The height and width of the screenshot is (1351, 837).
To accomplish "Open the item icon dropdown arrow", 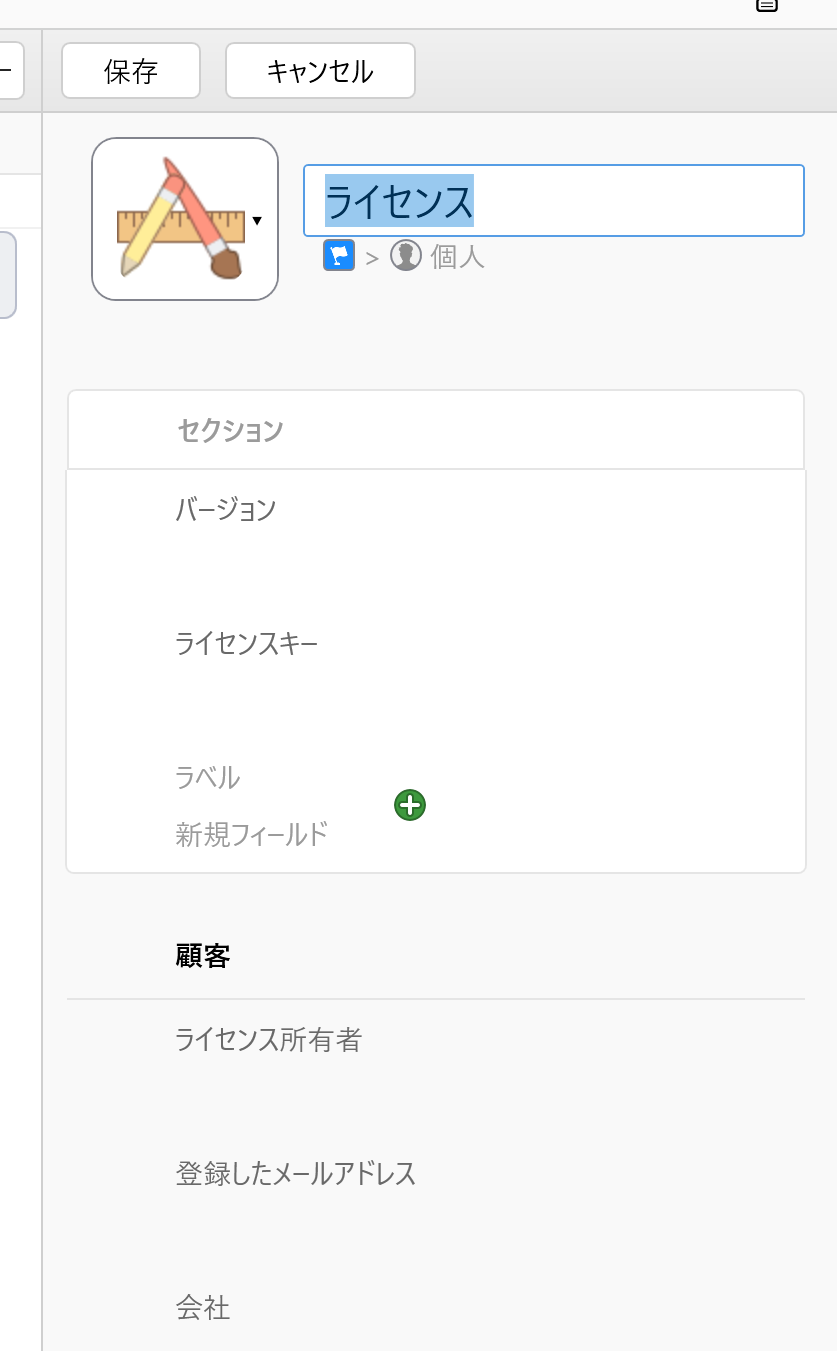I will (258, 220).
